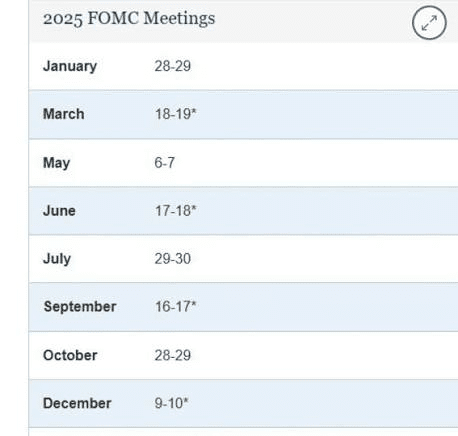This screenshot has width=458, height=436.
Task: Select the January 28-29 meeting dates
Action: pos(173,66)
